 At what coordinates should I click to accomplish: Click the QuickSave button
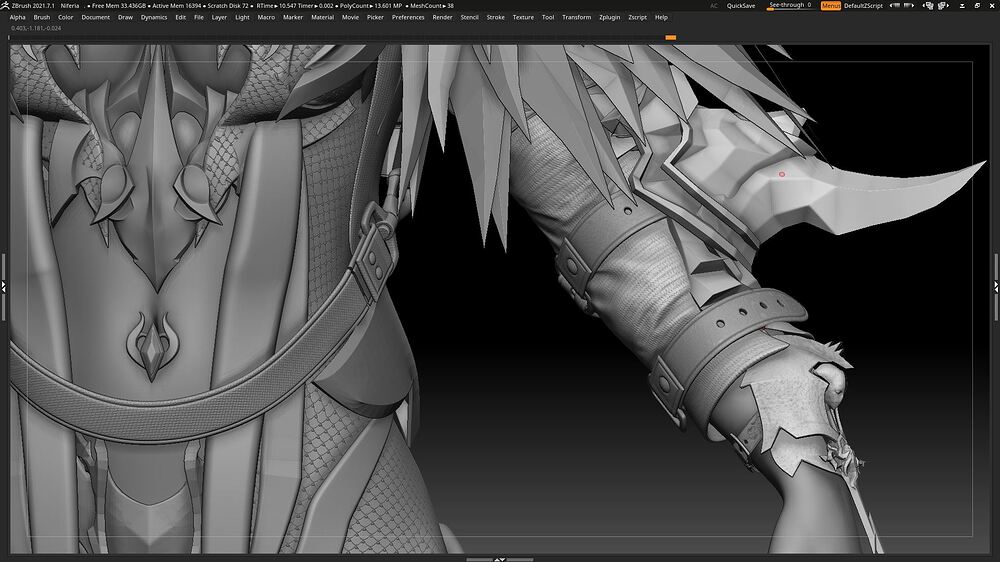tap(741, 6)
